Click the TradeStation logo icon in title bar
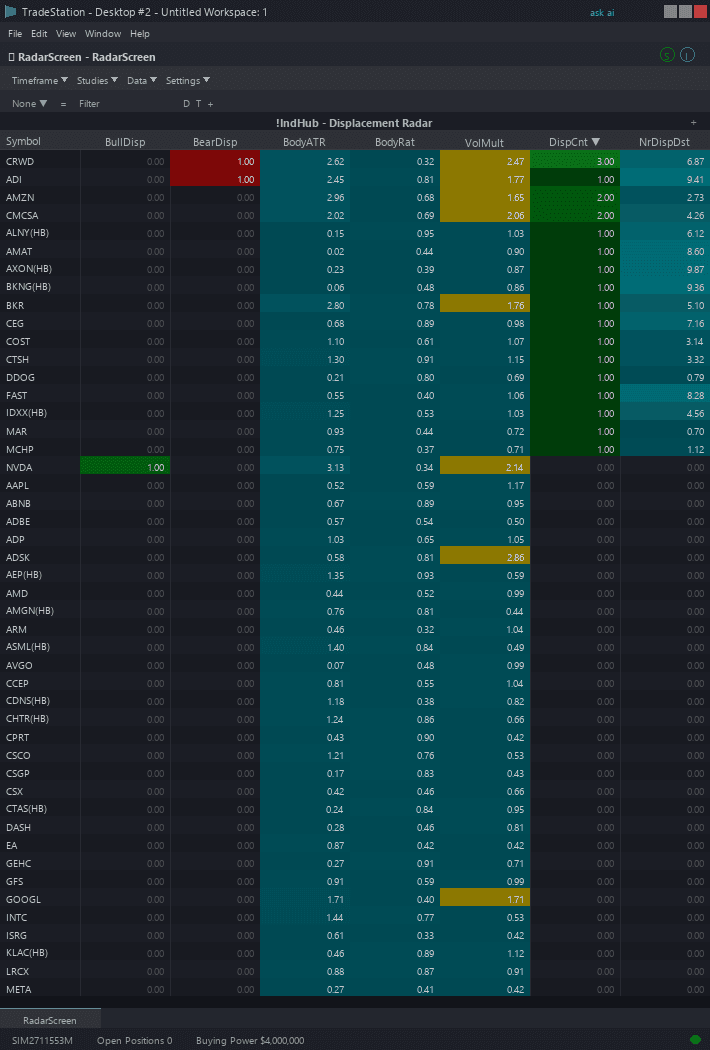Screen dimensions: 710x1050 click(11, 11)
